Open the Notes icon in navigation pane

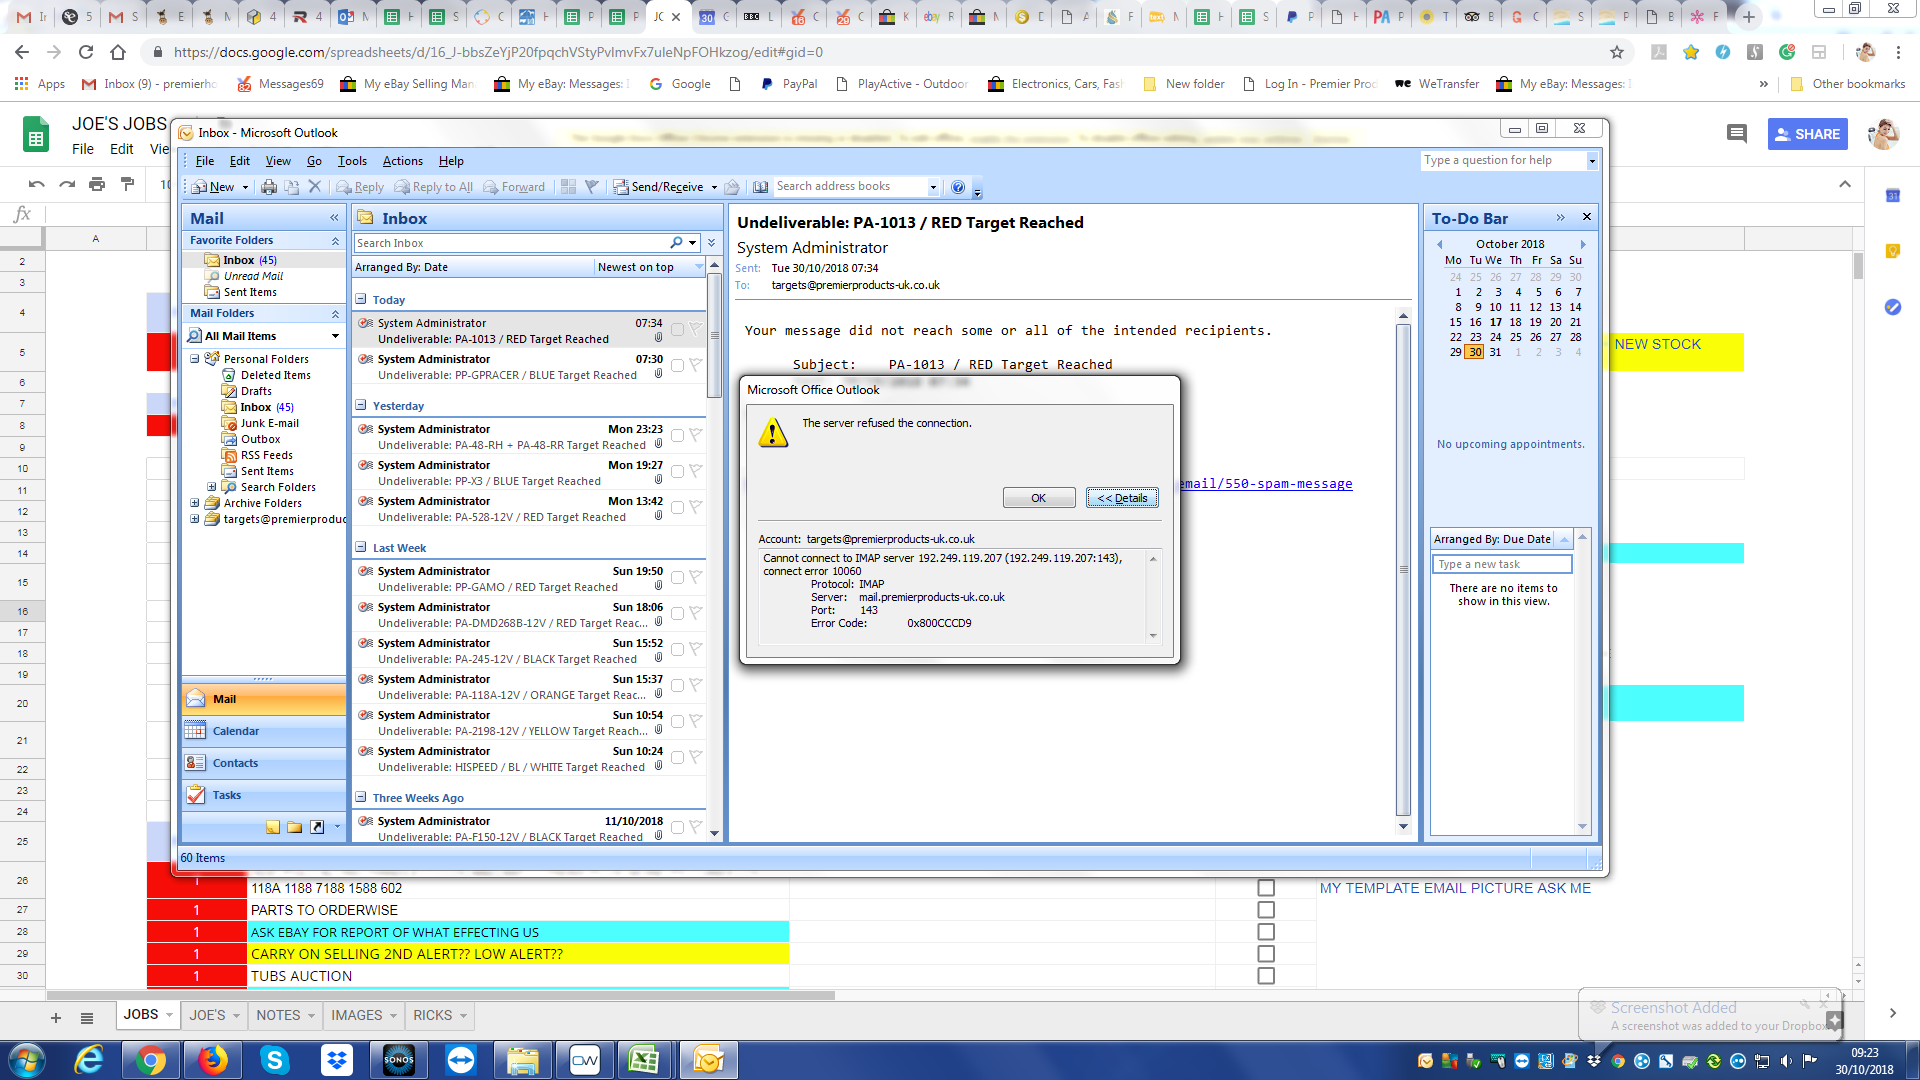273,827
